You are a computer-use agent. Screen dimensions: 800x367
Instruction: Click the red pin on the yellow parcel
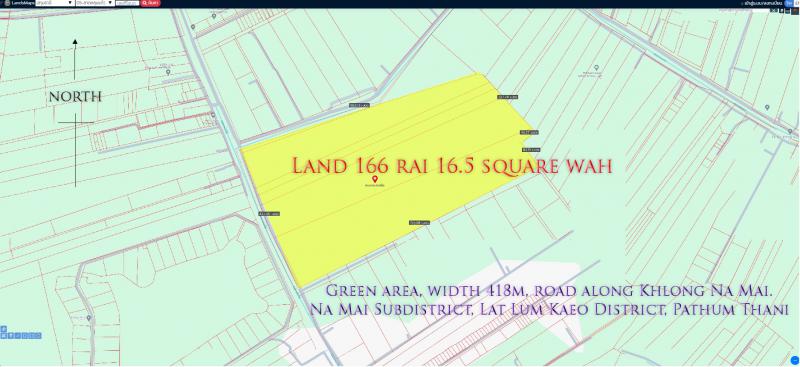point(375,179)
